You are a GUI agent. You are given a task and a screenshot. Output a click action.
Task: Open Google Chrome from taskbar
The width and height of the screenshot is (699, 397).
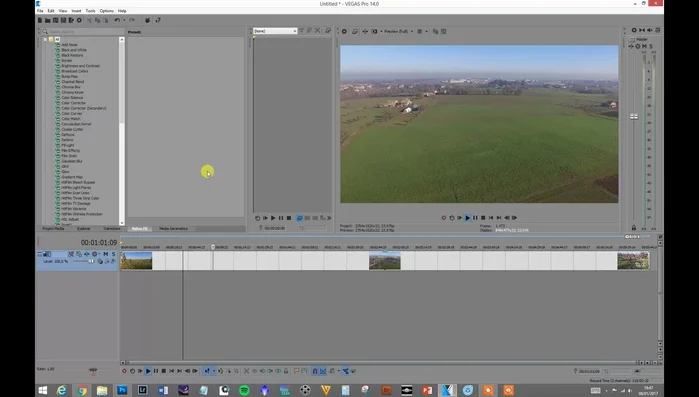tap(82, 390)
